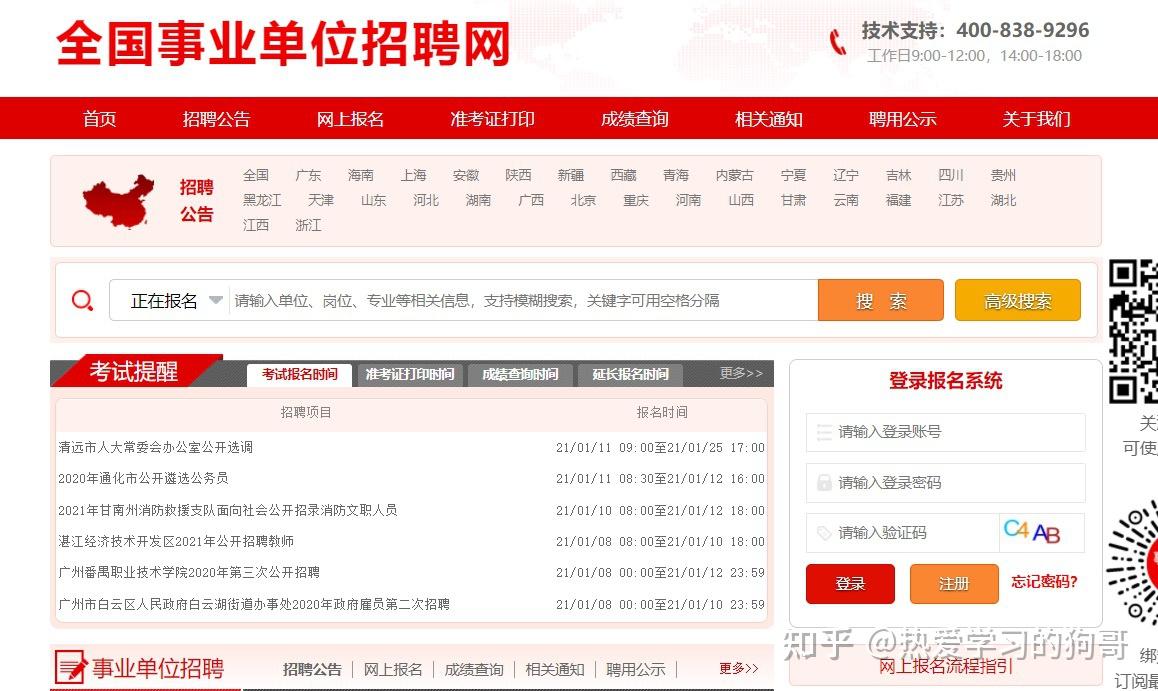
Task: Focus the 请输入验证码 field
Action: [902, 533]
